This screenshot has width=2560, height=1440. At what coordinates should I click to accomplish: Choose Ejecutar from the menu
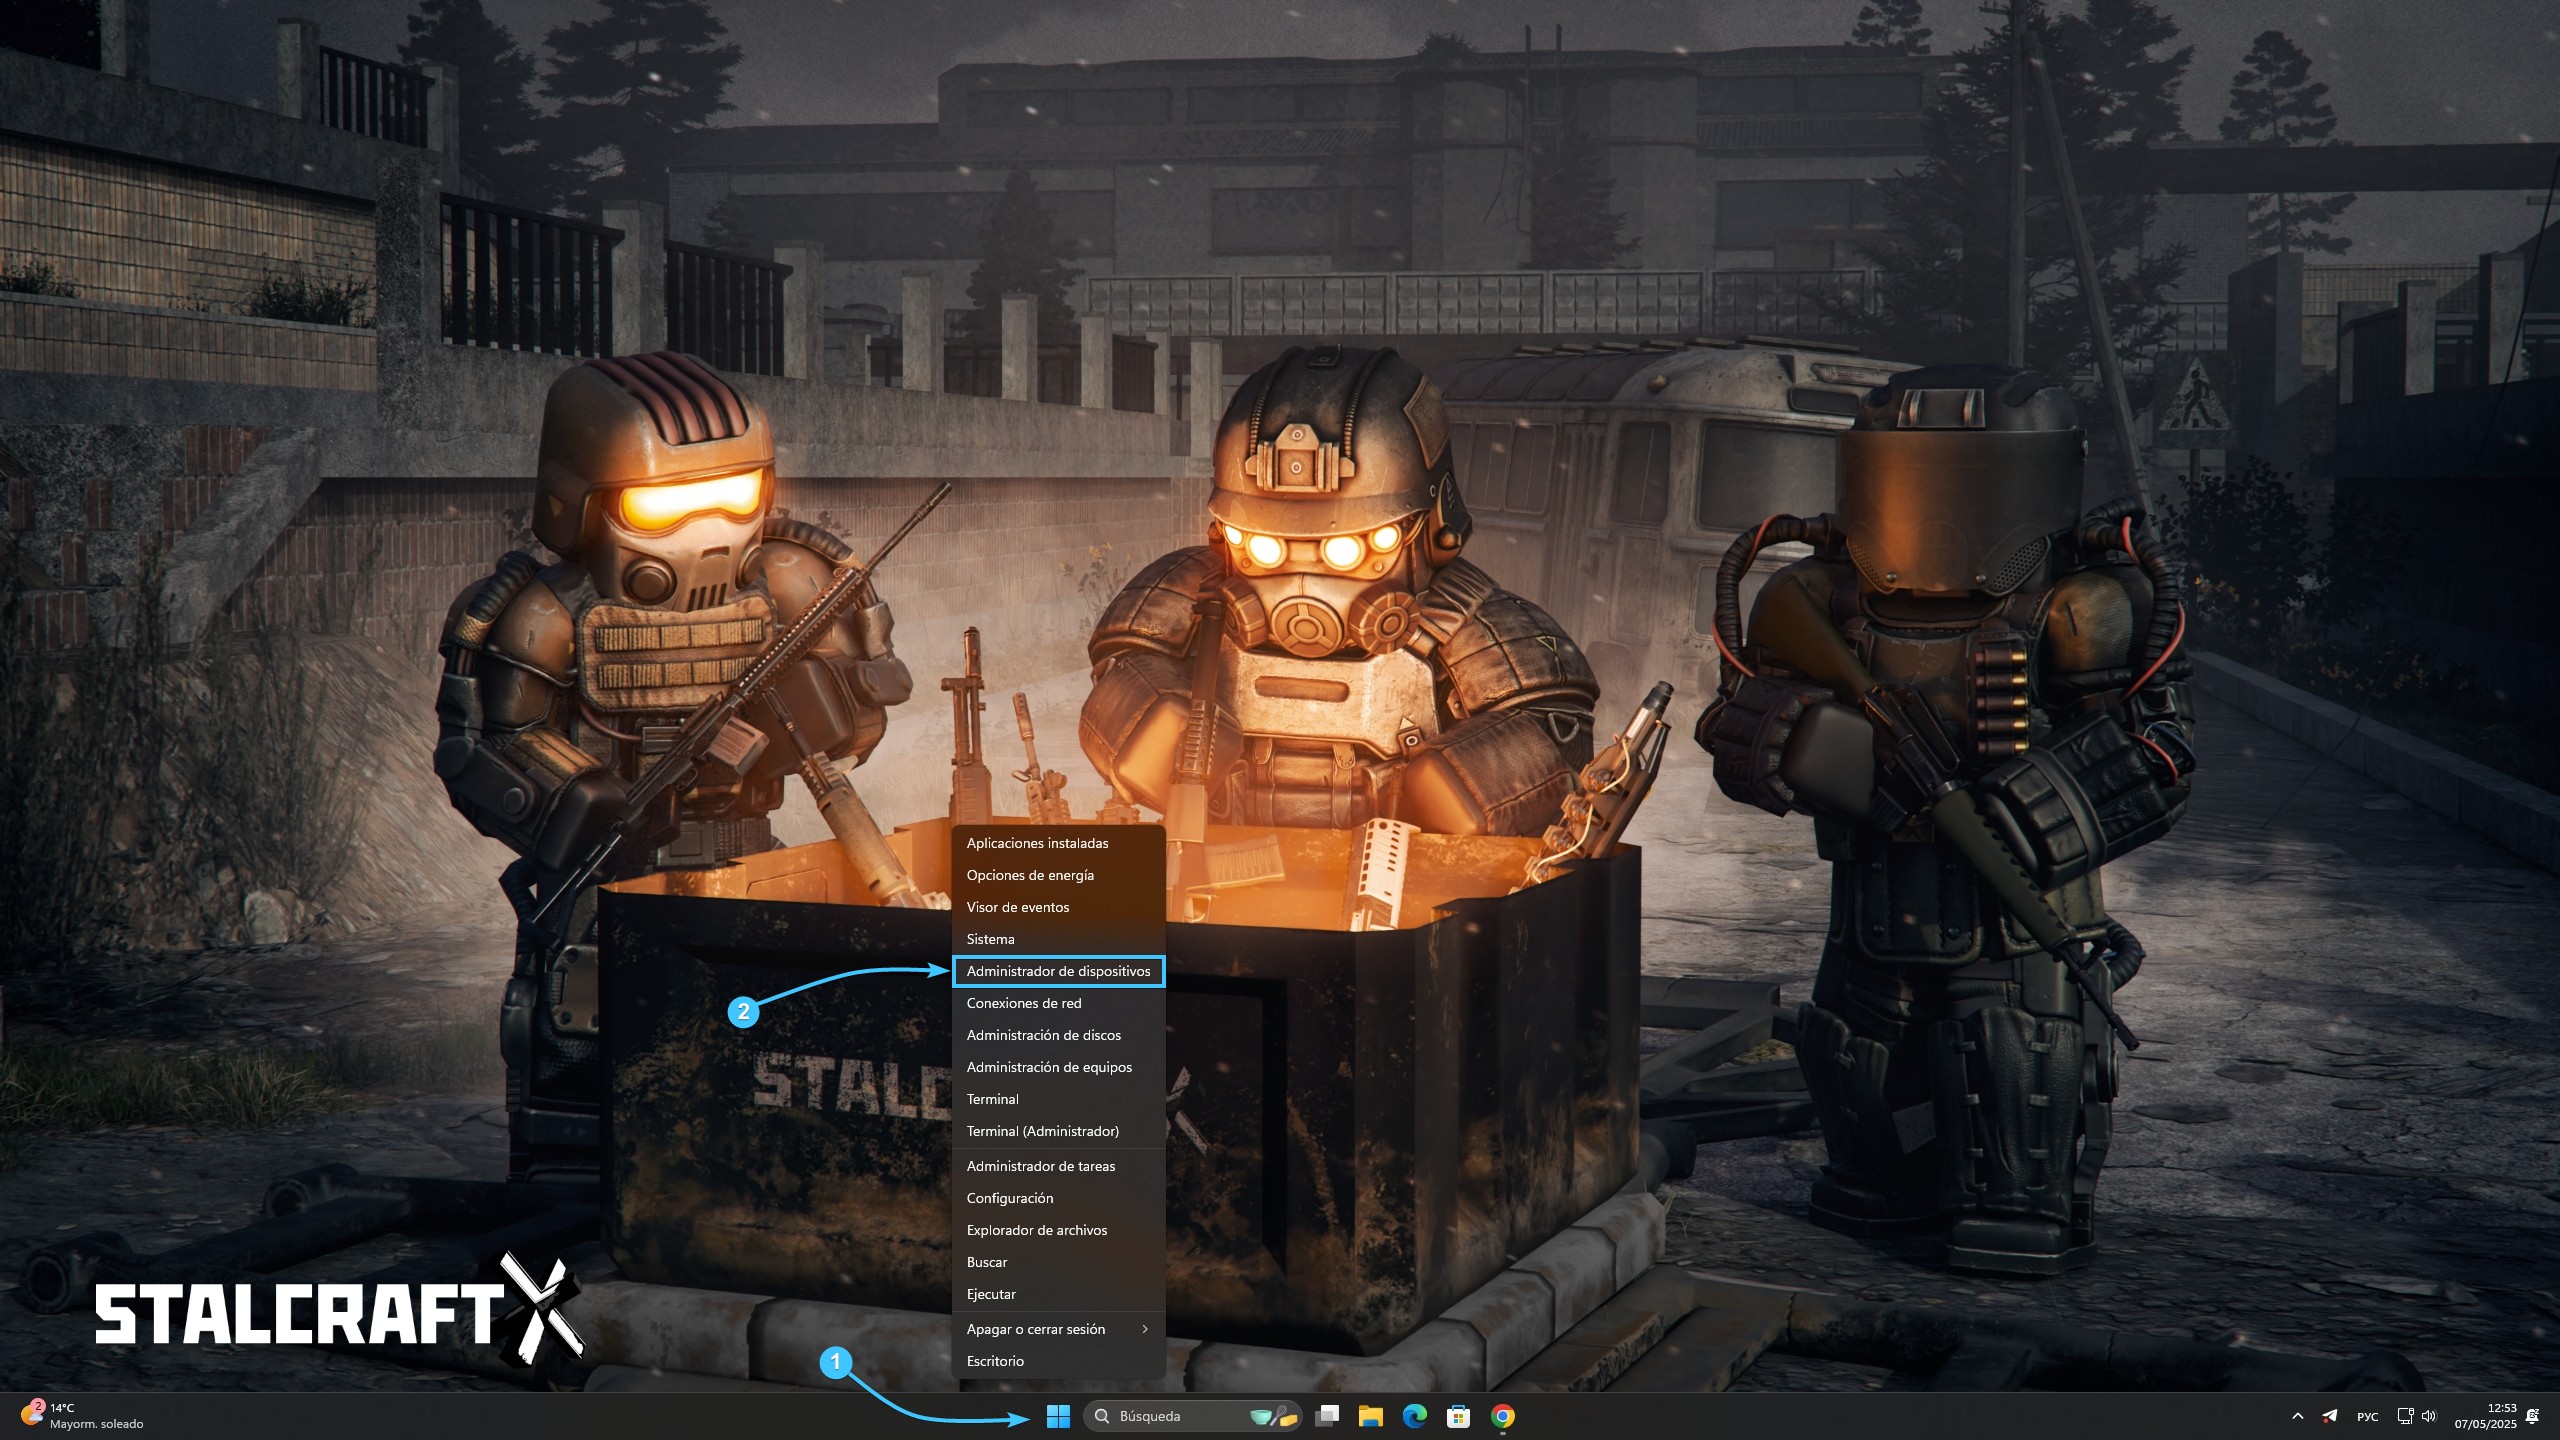1059,1294
